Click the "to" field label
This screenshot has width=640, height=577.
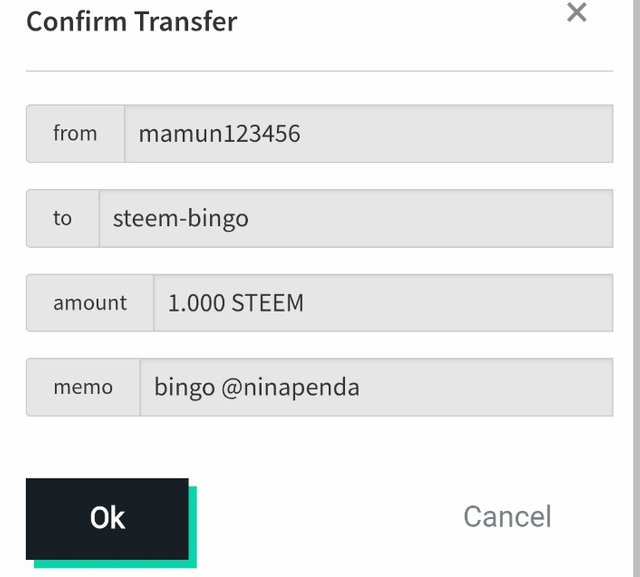tap(62, 218)
